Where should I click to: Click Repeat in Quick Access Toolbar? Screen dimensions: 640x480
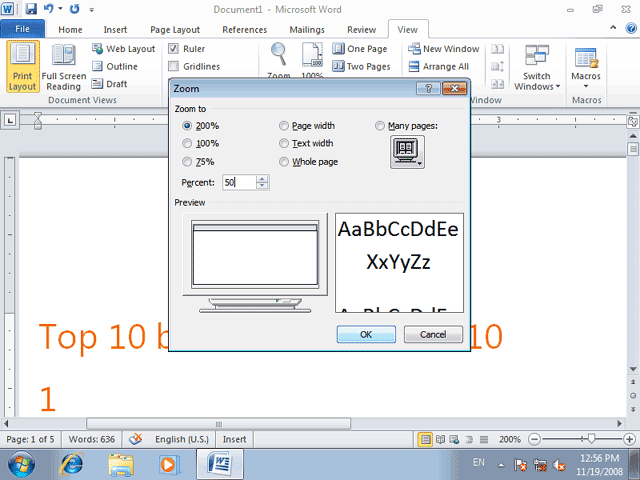74,9
